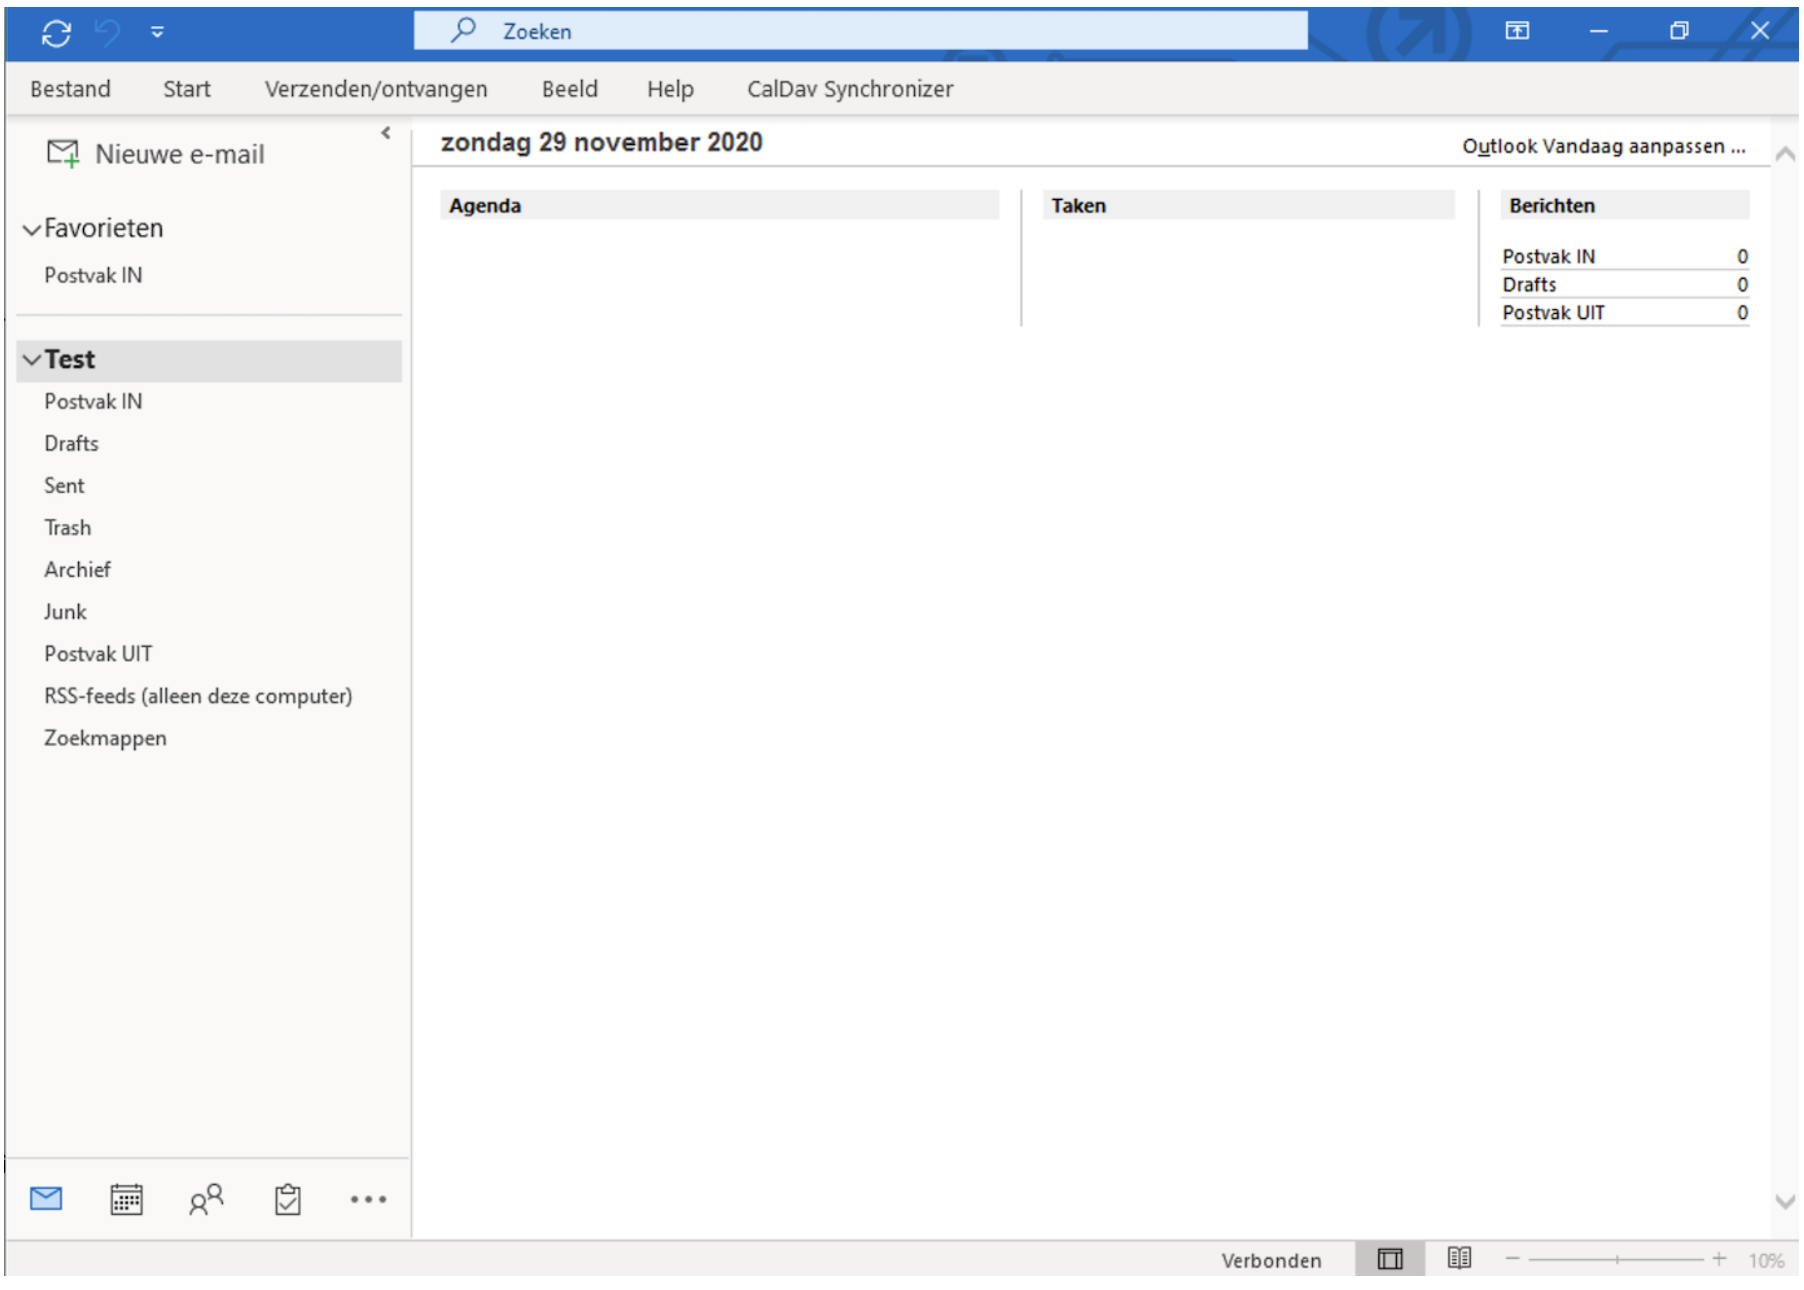Open Outlook Vandaag aanpassen settings
1804x1290 pixels.
(x=1604, y=146)
